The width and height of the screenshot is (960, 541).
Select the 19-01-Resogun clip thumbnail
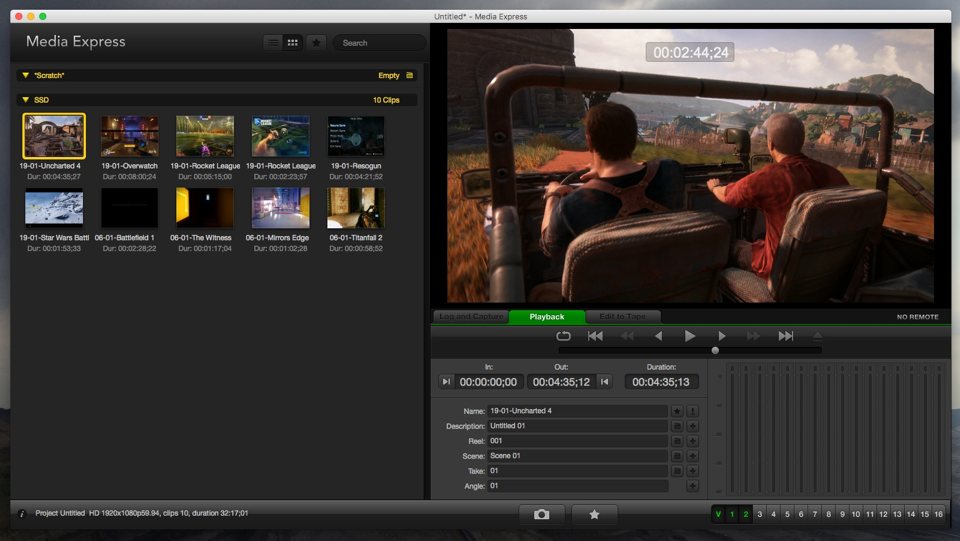[x=356, y=136]
